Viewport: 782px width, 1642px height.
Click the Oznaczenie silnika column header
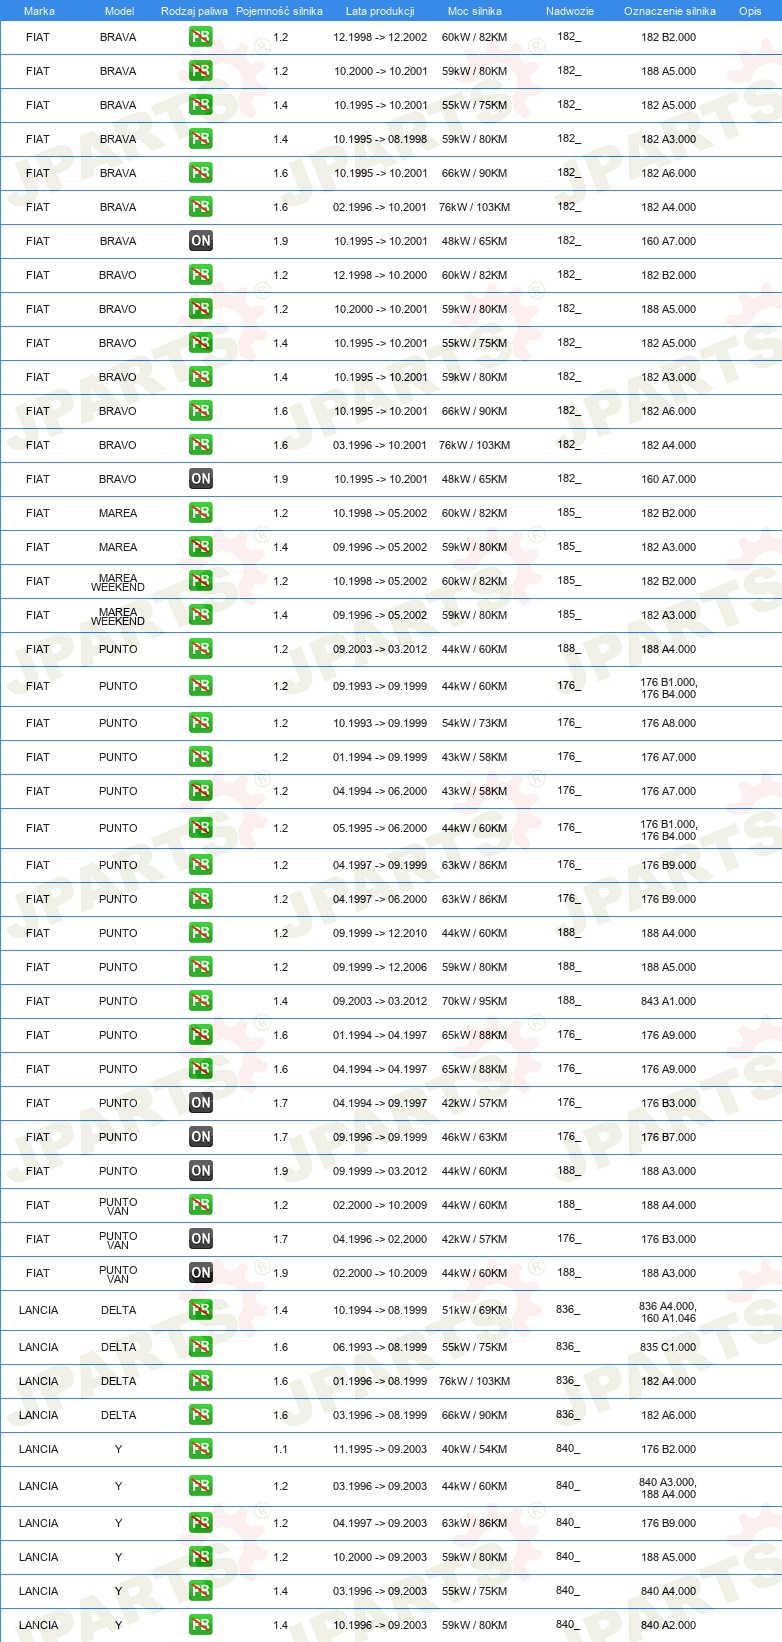(670, 11)
